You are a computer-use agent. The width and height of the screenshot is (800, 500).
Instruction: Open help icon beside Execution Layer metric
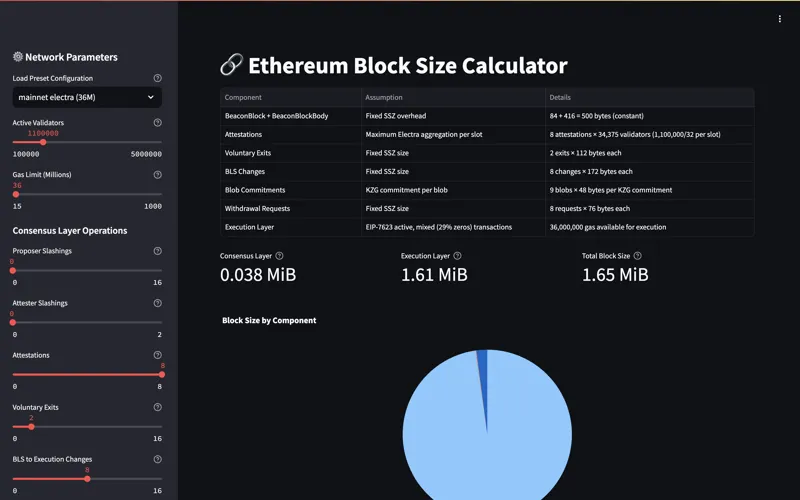click(x=458, y=256)
